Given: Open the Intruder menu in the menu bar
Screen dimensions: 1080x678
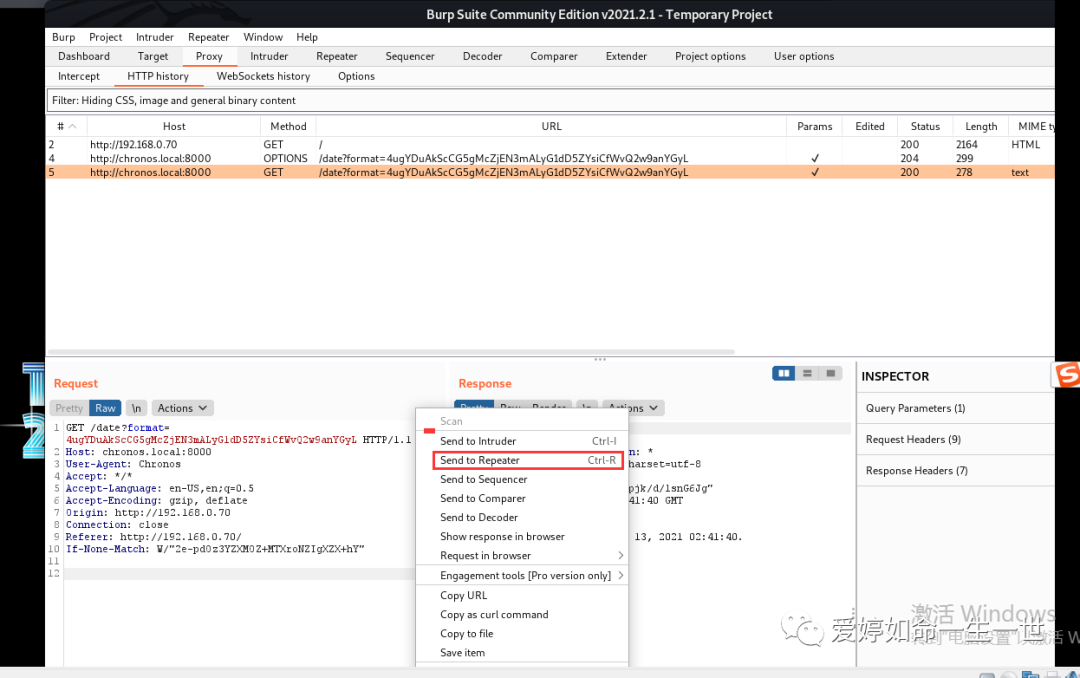Looking at the screenshot, I should pos(155,37).
